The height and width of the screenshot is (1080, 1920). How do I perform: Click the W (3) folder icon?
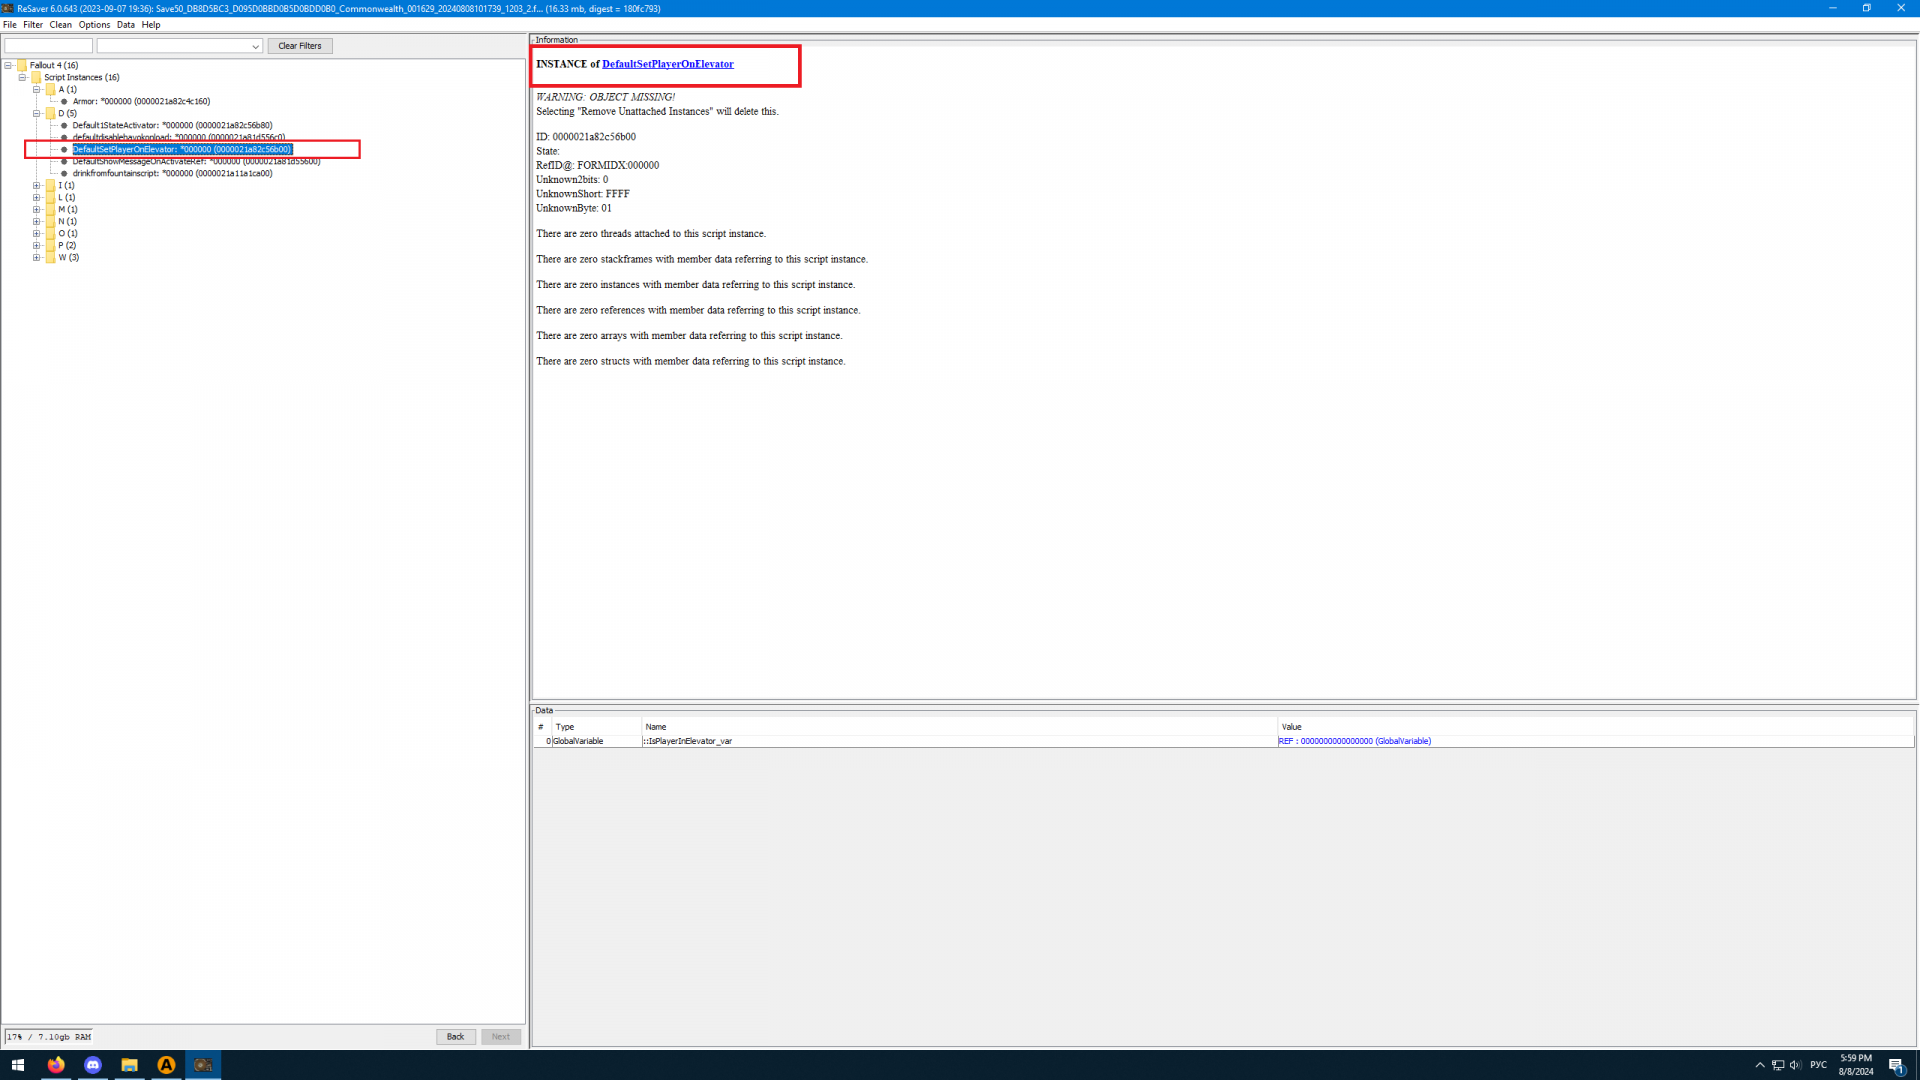pyautogui.click(x=50, y=257)
